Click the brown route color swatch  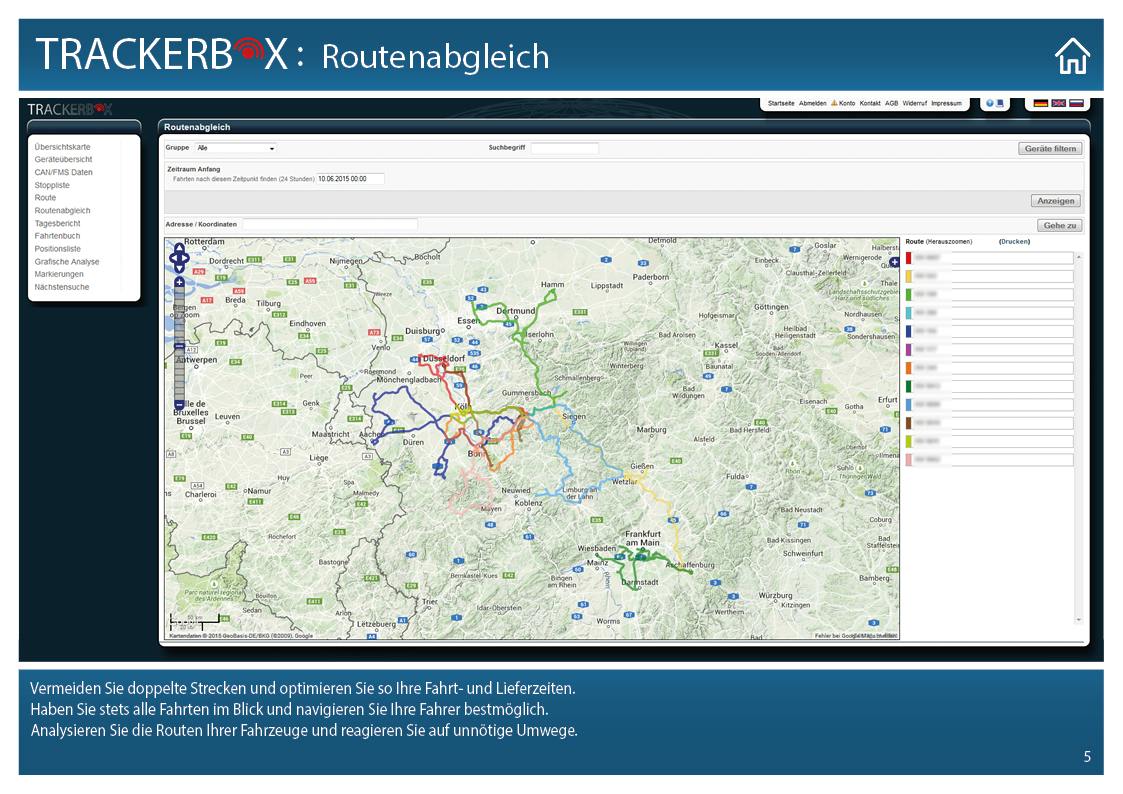pyautogui.click(x=909, y=423)
